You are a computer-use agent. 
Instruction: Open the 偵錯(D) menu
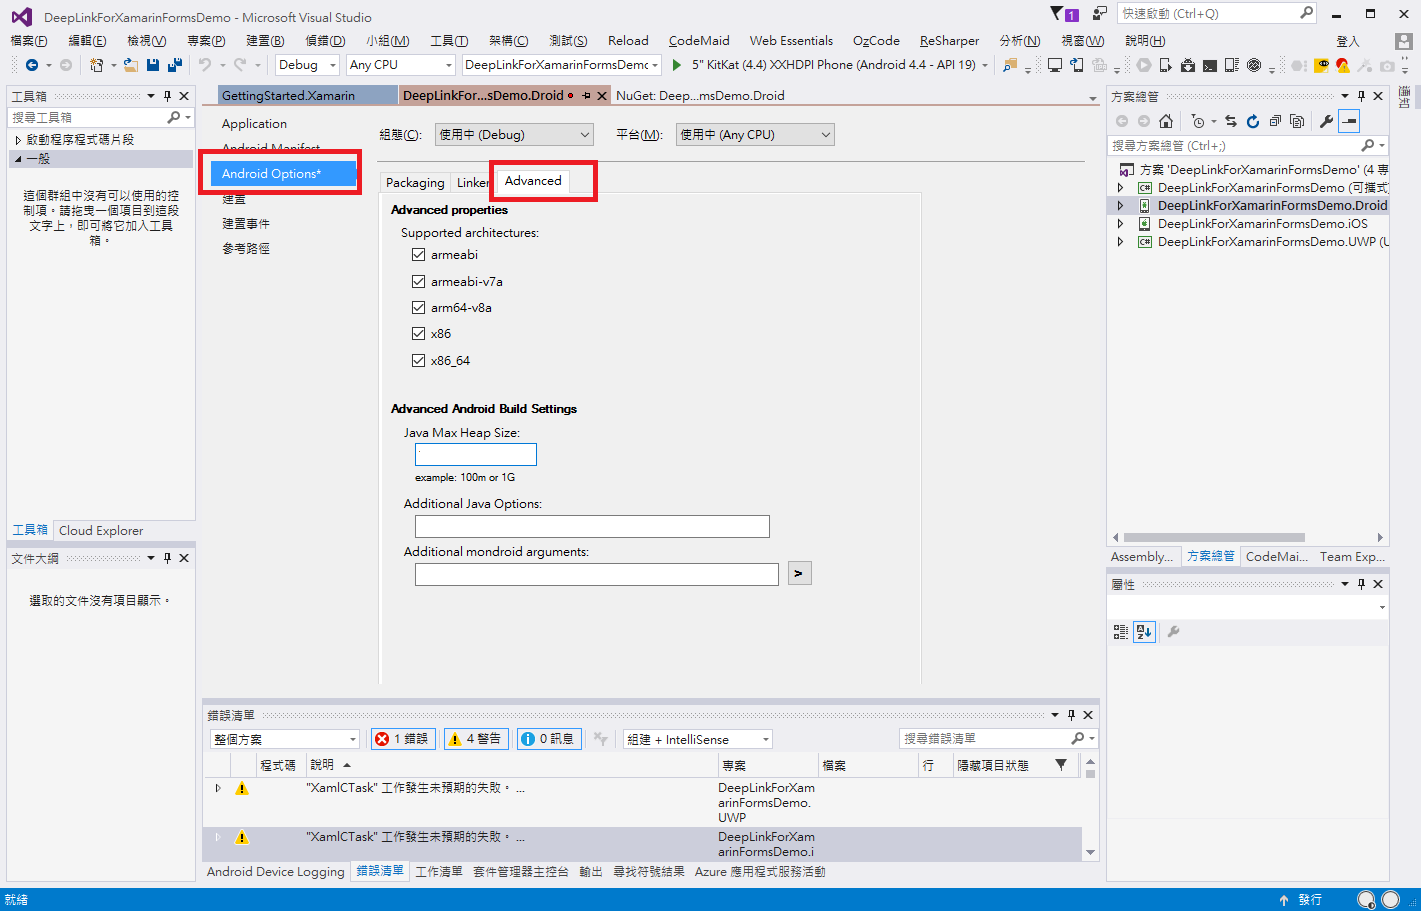coord(325,41)
